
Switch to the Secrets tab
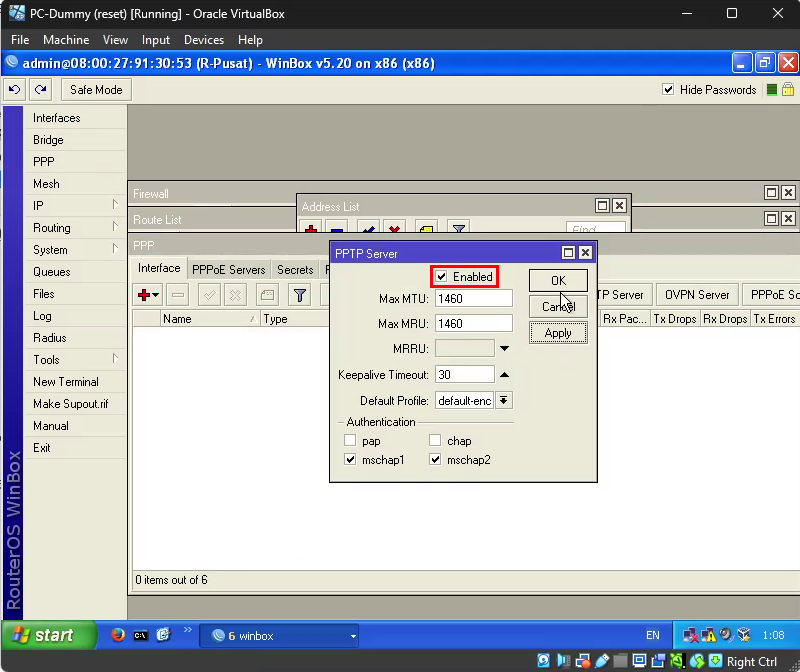click(x=295, y=269)
